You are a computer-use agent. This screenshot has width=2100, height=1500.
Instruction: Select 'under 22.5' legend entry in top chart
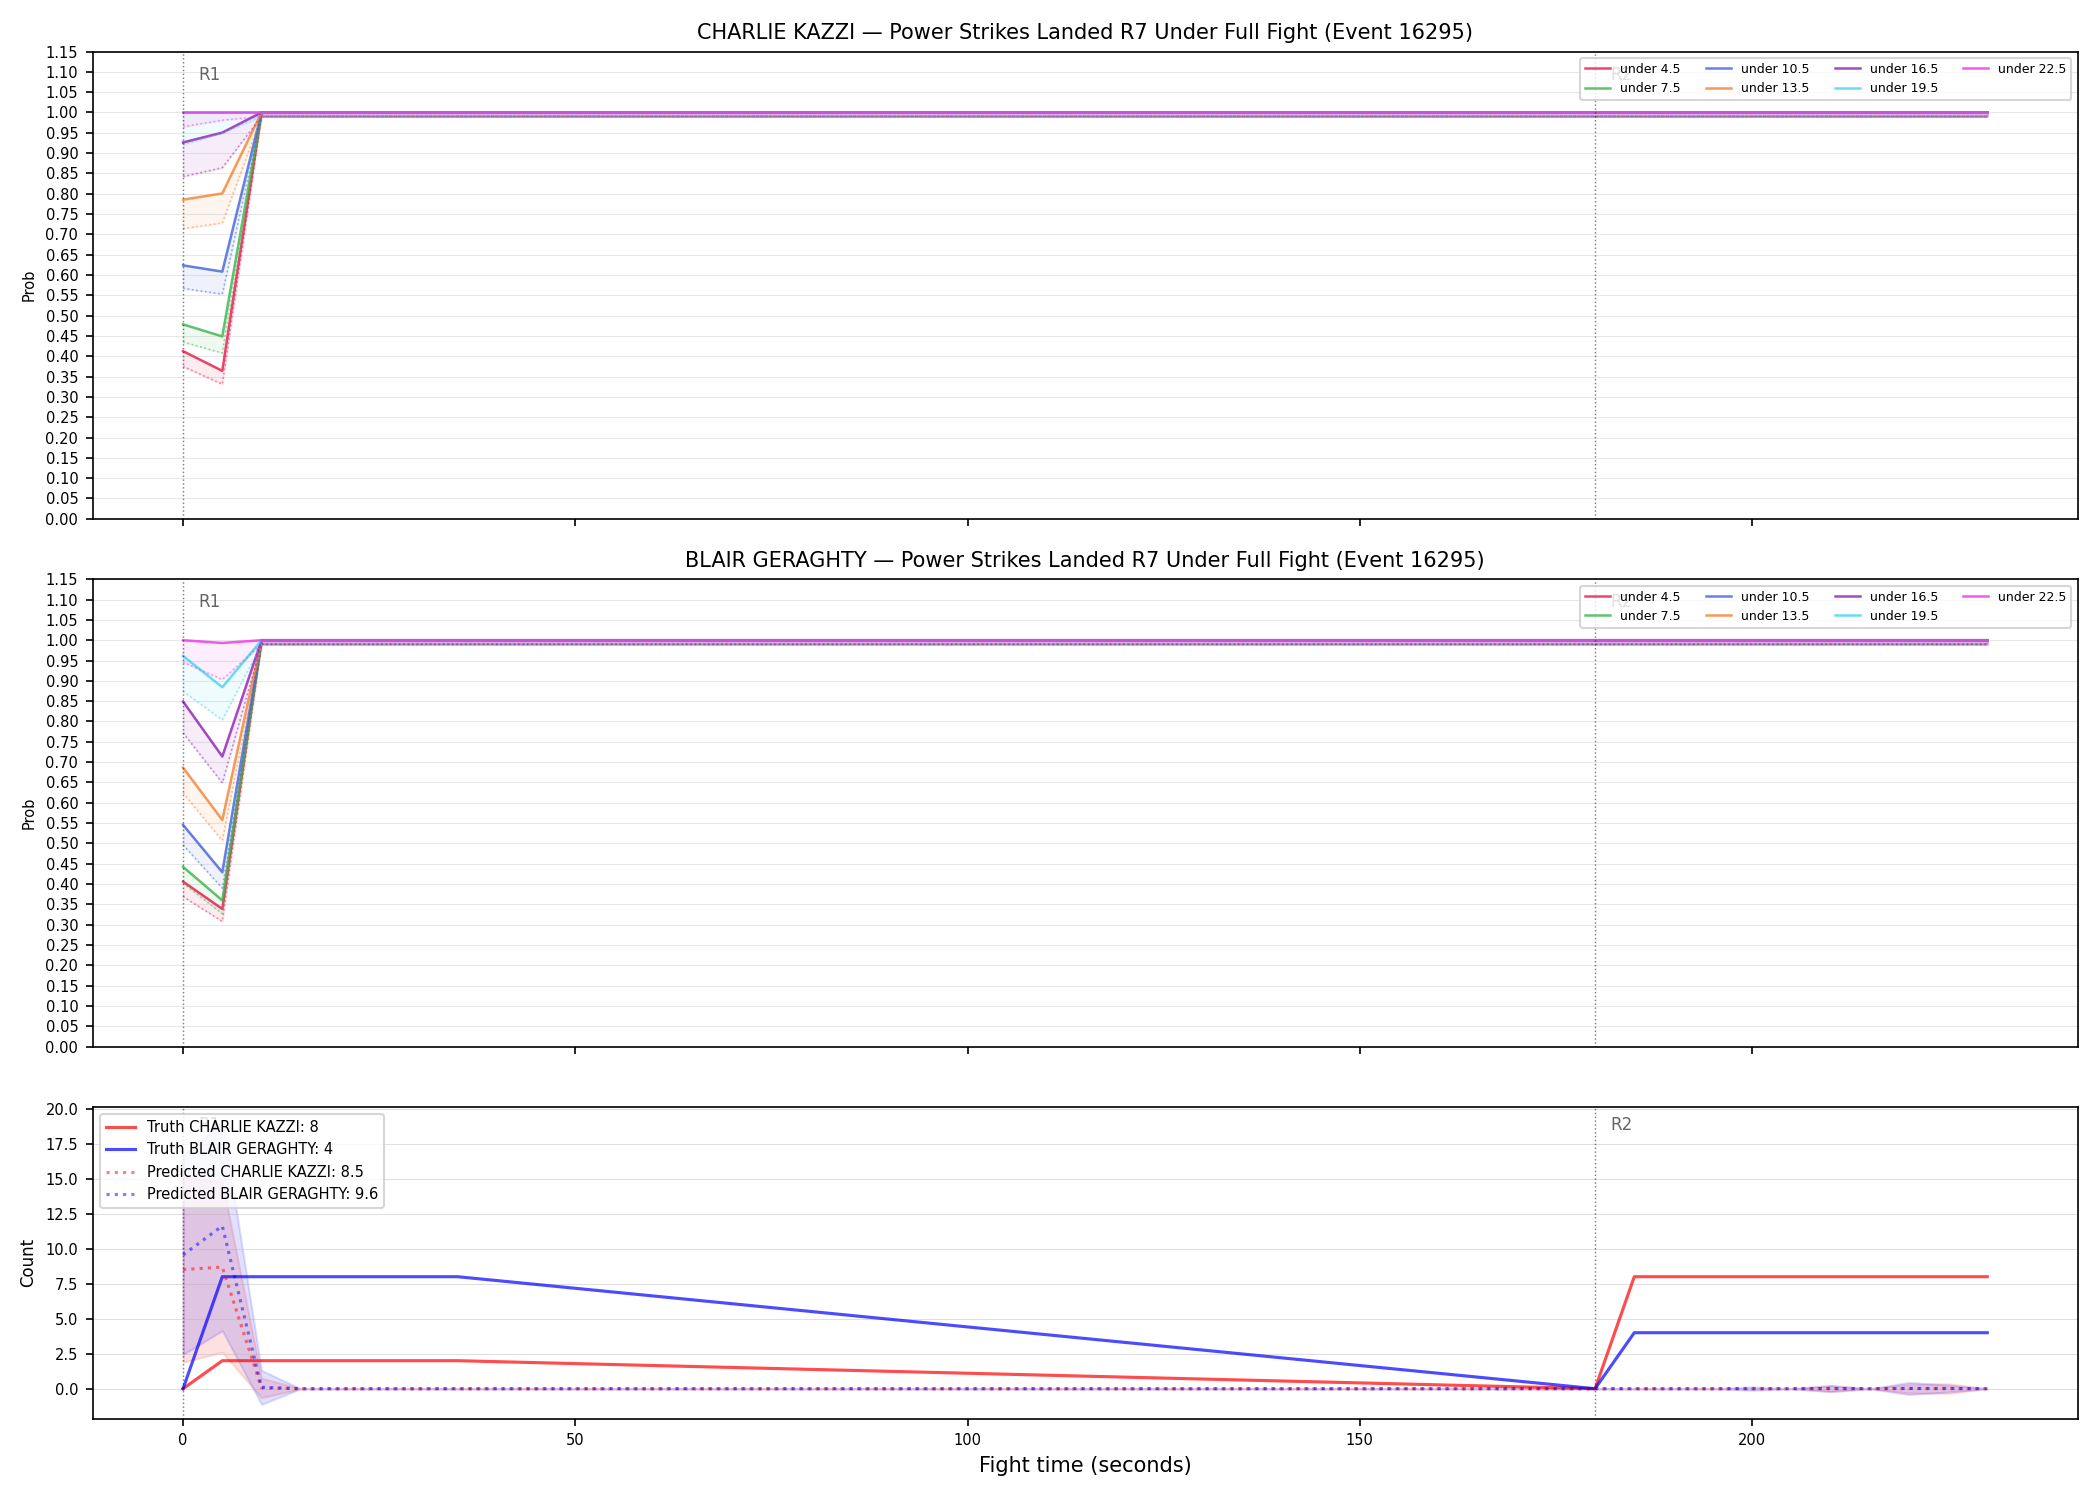pos(2014,69)
